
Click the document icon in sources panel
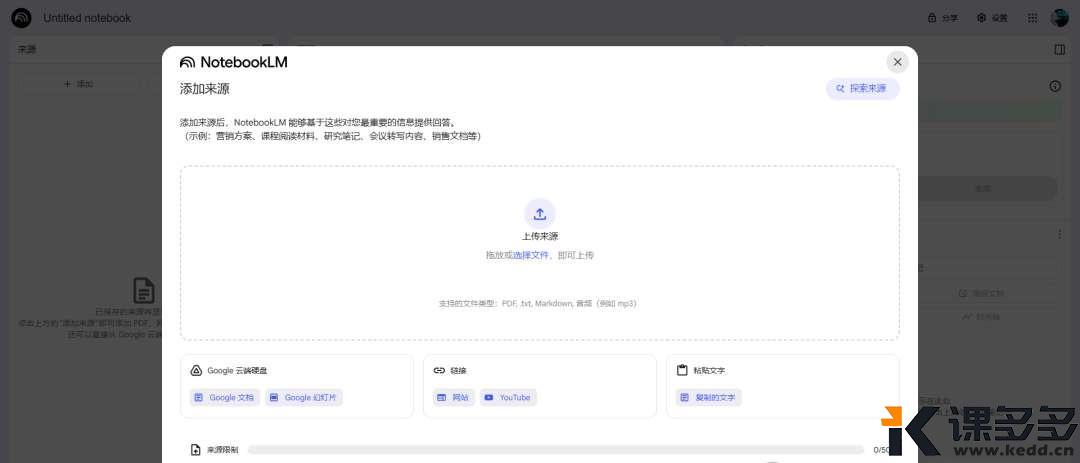pos(143,290)
